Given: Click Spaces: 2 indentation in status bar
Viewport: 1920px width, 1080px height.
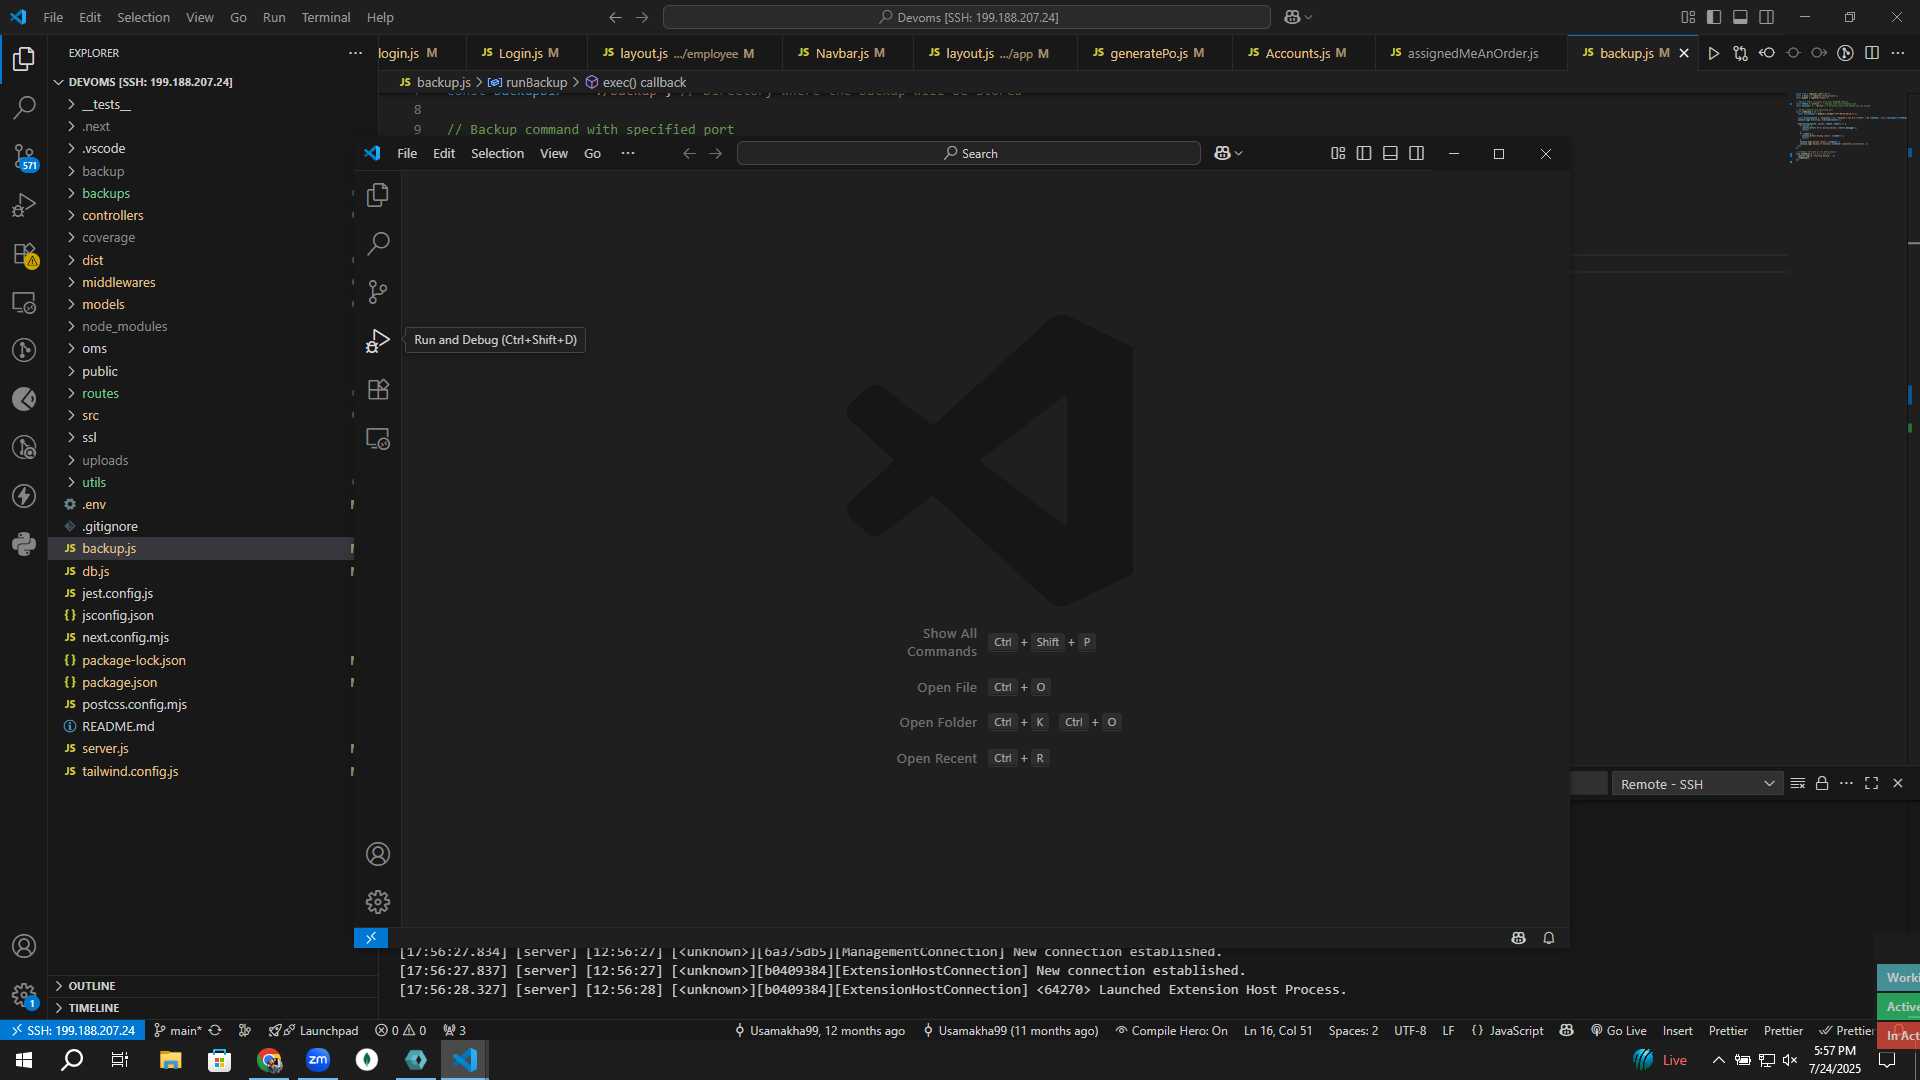Looking at the screenshot, I should point(1353,1031).
